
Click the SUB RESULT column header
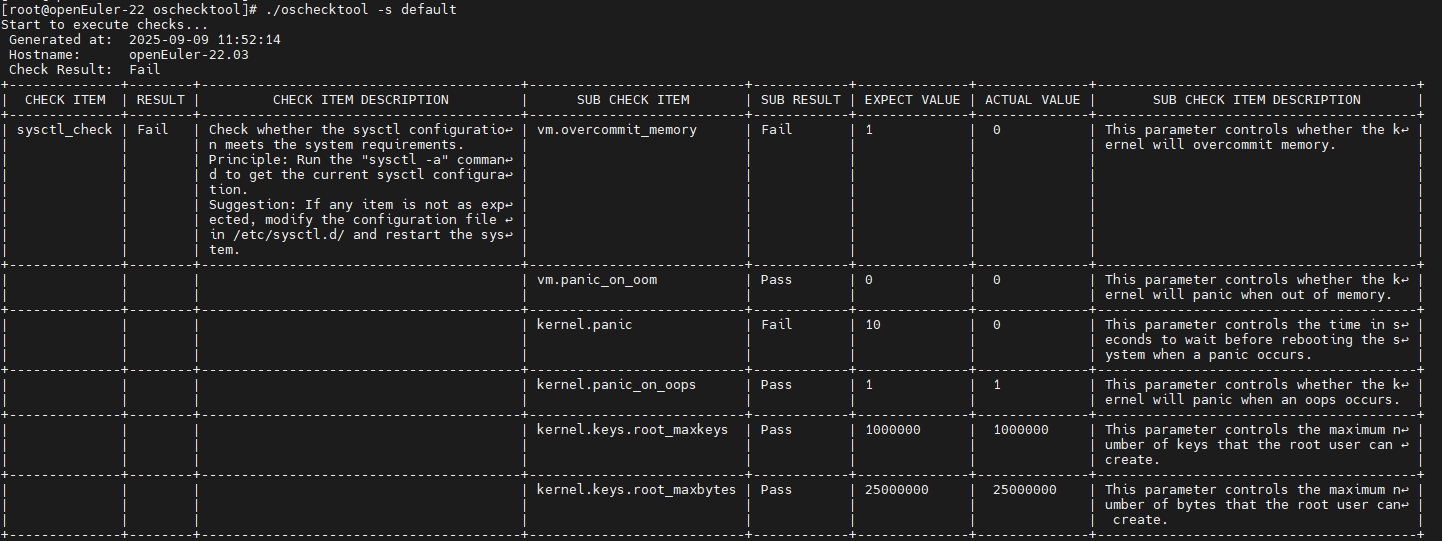point(800,100)
